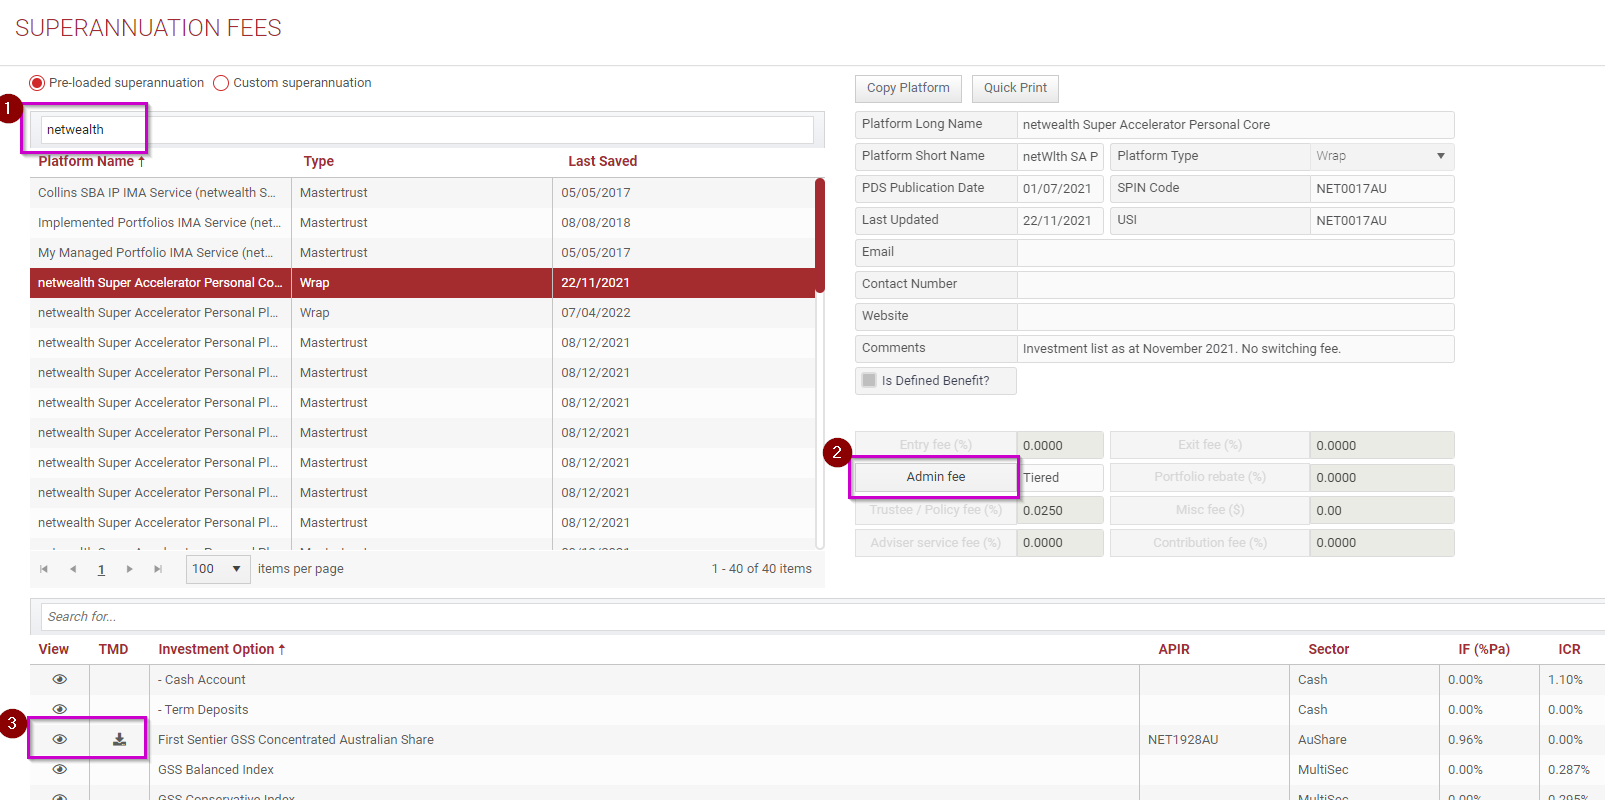Sort investments by APIR column
The height and width of the screenshot is (800, 1605).
(x=1174, y=649)
